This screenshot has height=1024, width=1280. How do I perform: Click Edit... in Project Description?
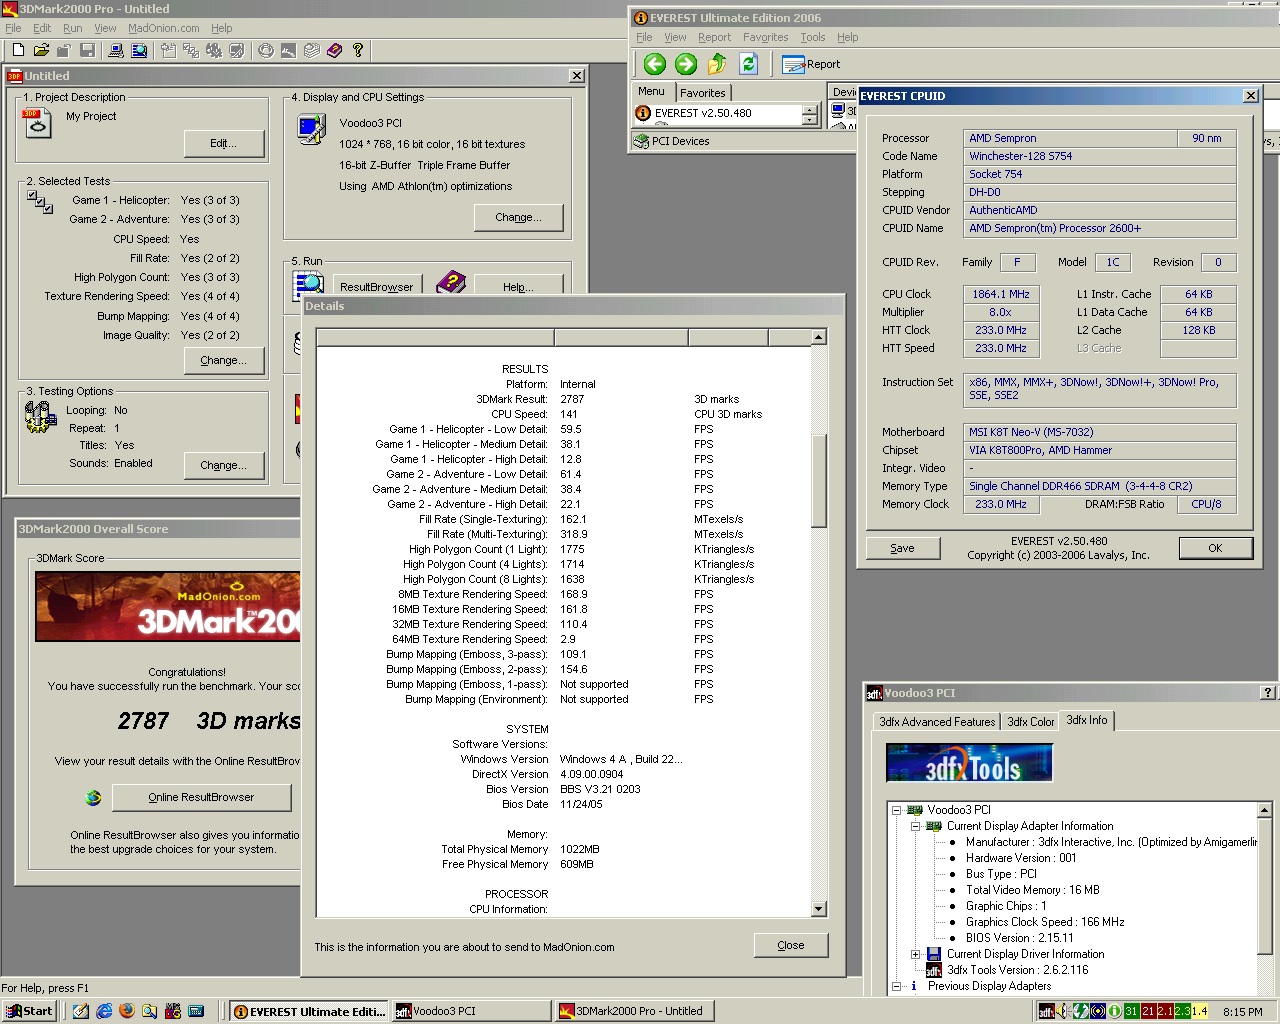[x=224, y=144]
